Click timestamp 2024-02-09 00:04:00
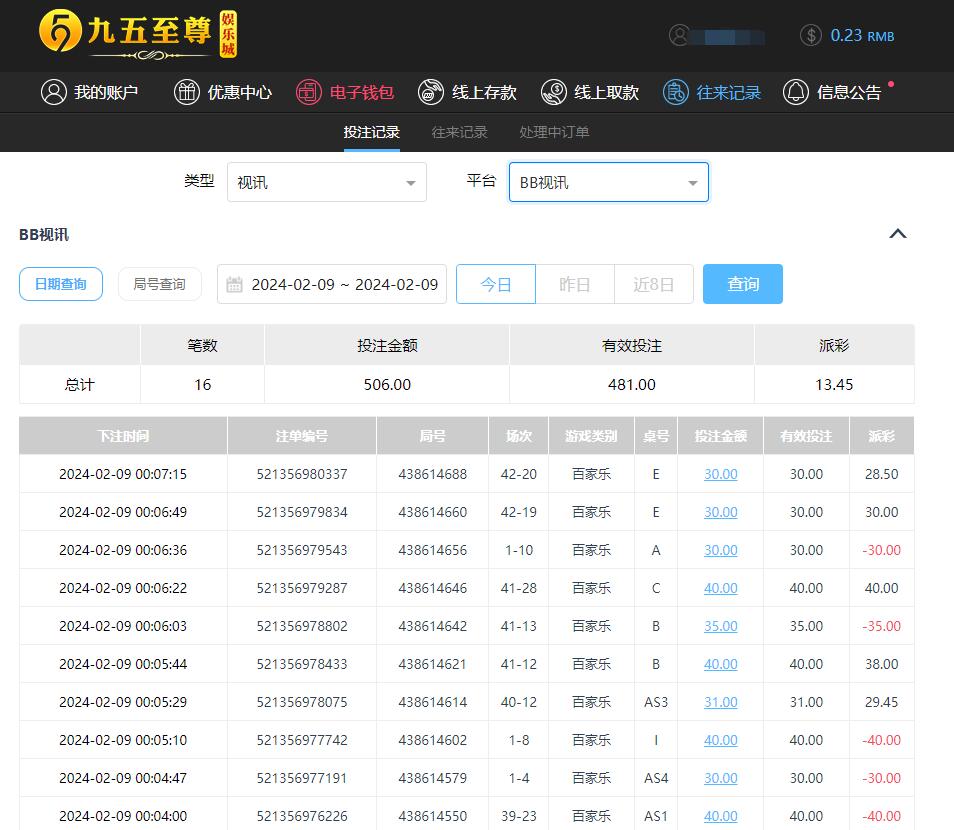 point(123,817)
